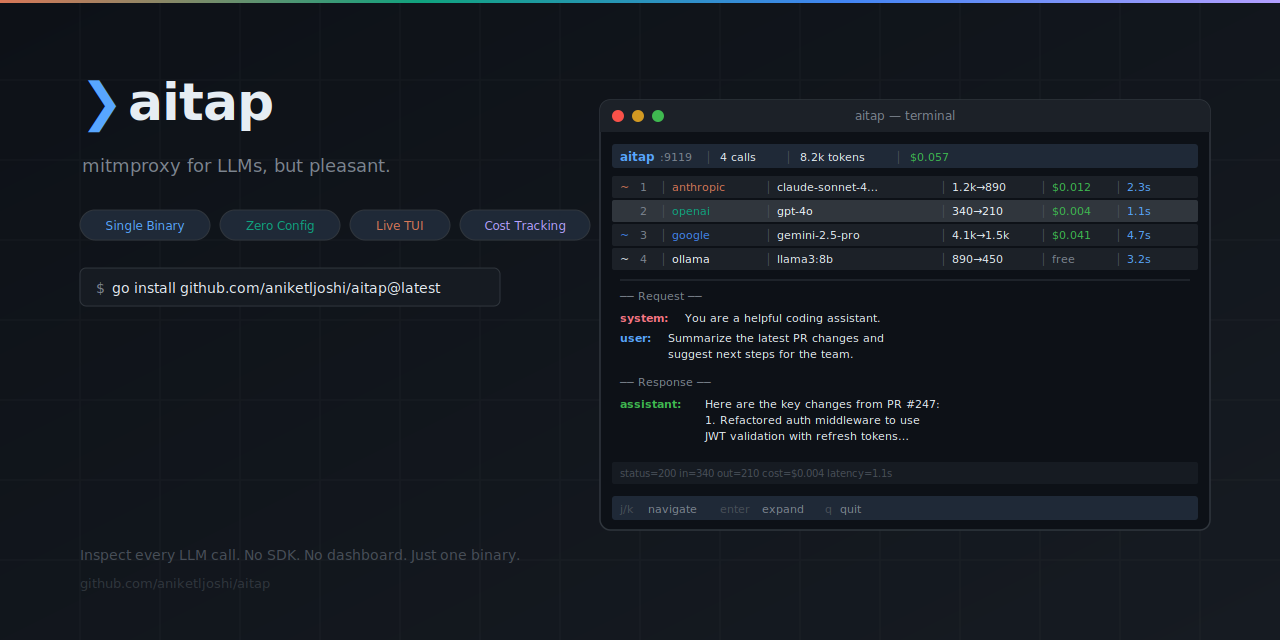Click the 4.1k→1.5k token count

(981, 235)
